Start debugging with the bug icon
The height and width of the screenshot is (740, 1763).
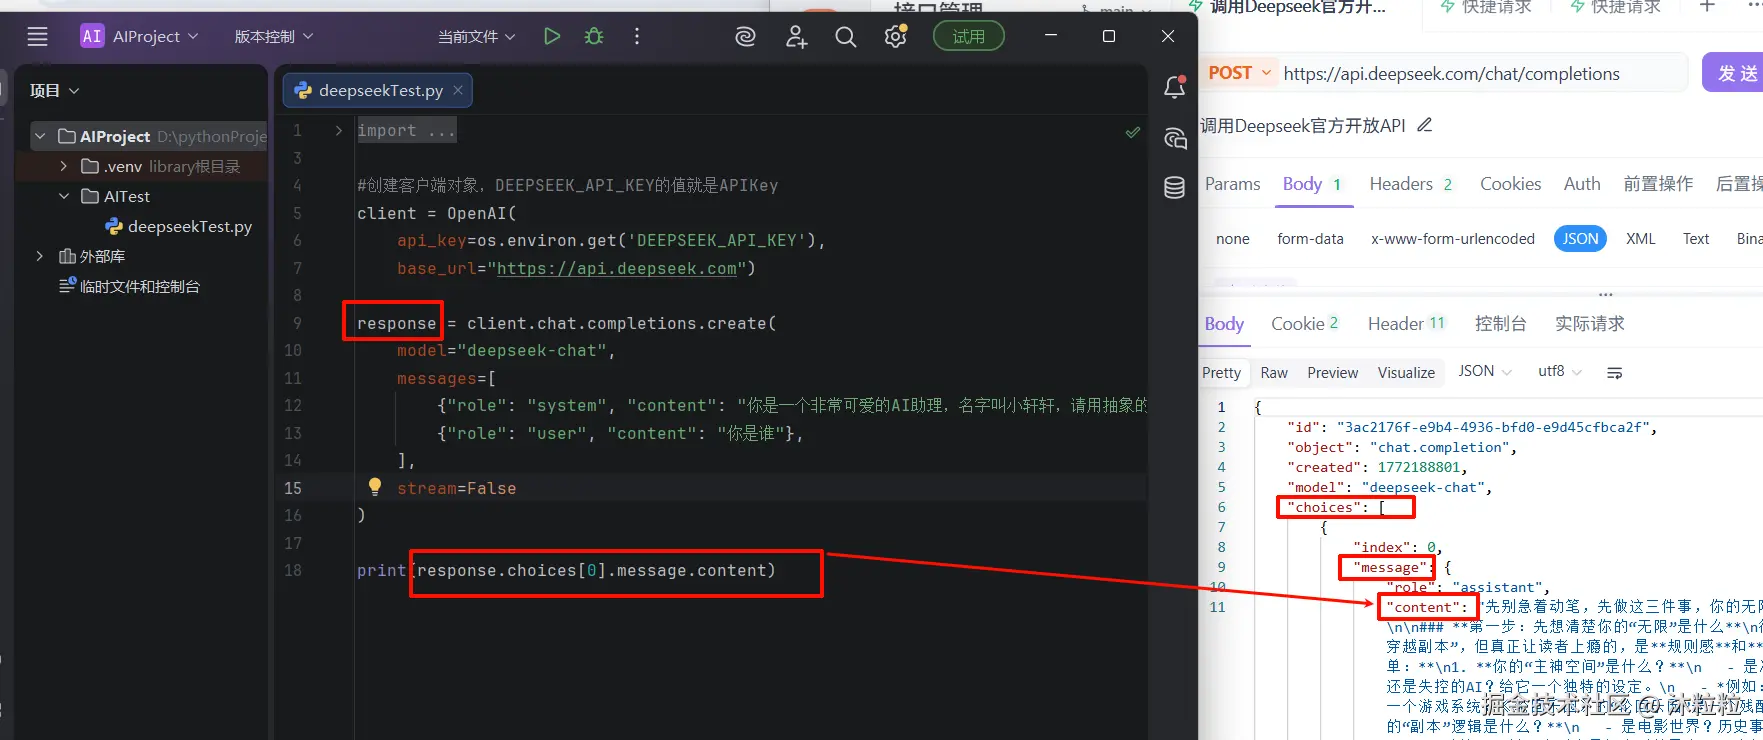[594, 36]
